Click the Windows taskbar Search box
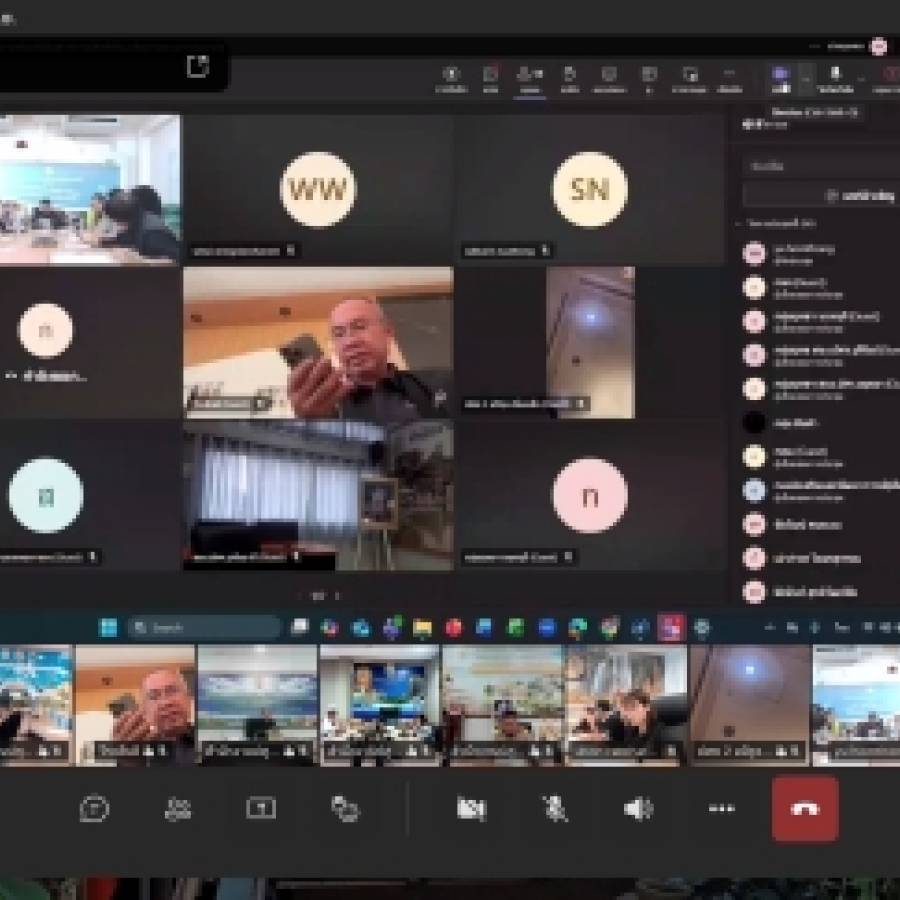 coord(204,627)
